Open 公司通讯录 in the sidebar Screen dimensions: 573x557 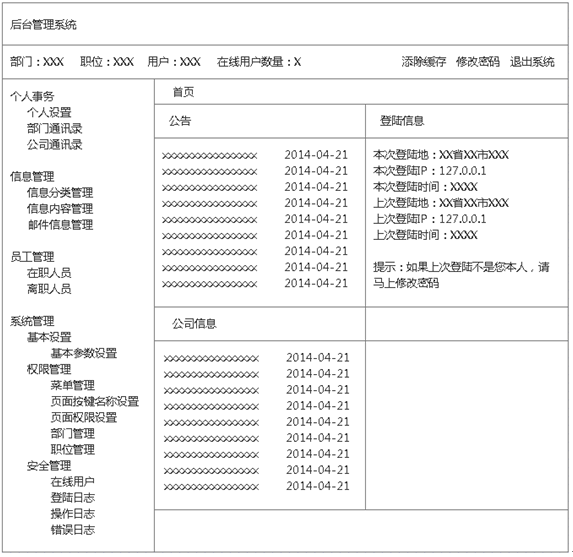(54, 144)
